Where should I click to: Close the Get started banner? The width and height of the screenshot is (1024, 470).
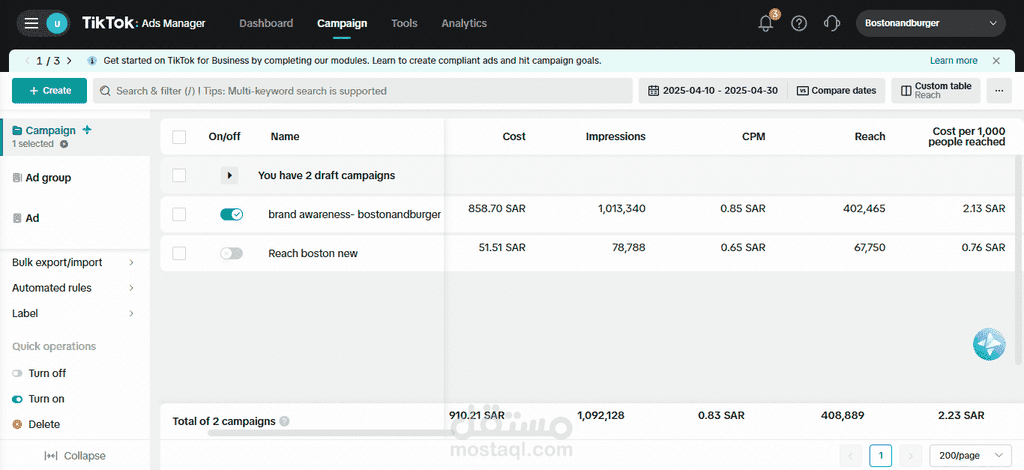tap(996, 61)
